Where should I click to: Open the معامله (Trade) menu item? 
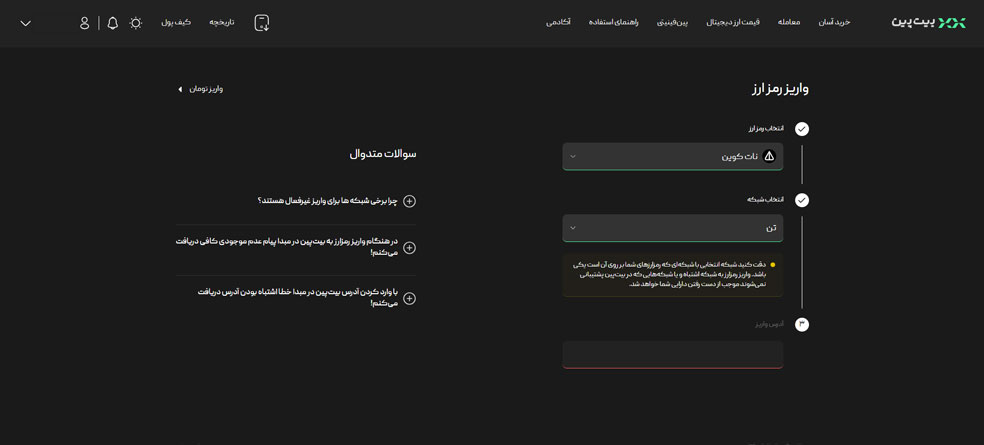point(789,22)
